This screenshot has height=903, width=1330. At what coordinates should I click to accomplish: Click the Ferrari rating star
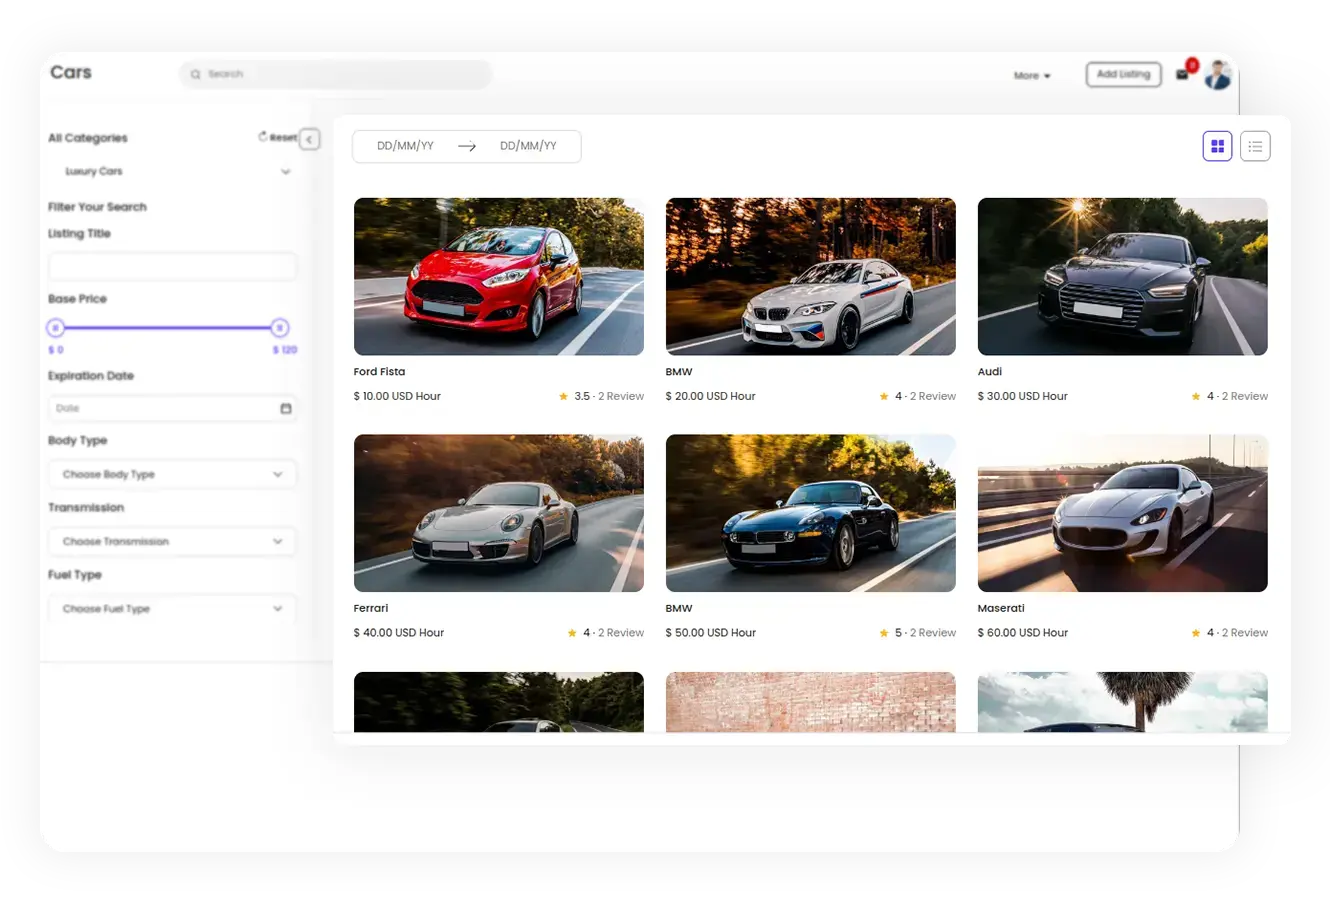572,633
